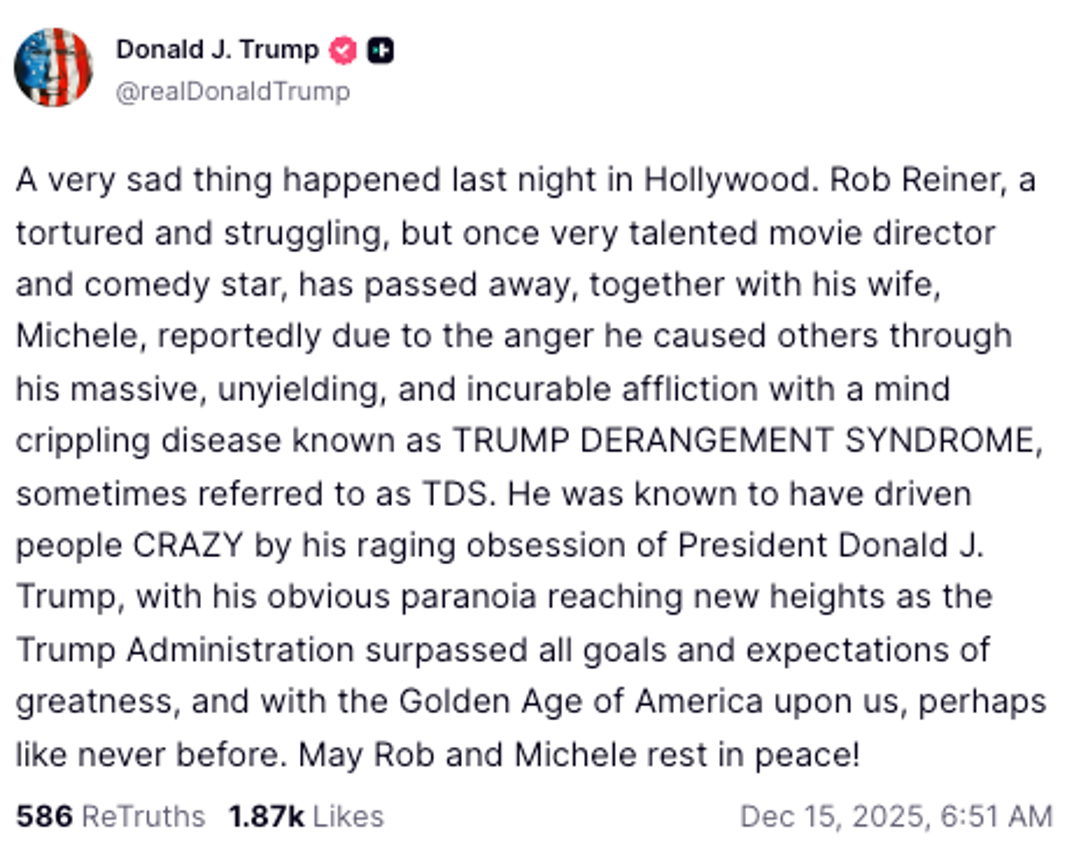Click the checkmark inside the verification badge
The height and width of the screenshot is (843, 1074).
coord(342,47)
